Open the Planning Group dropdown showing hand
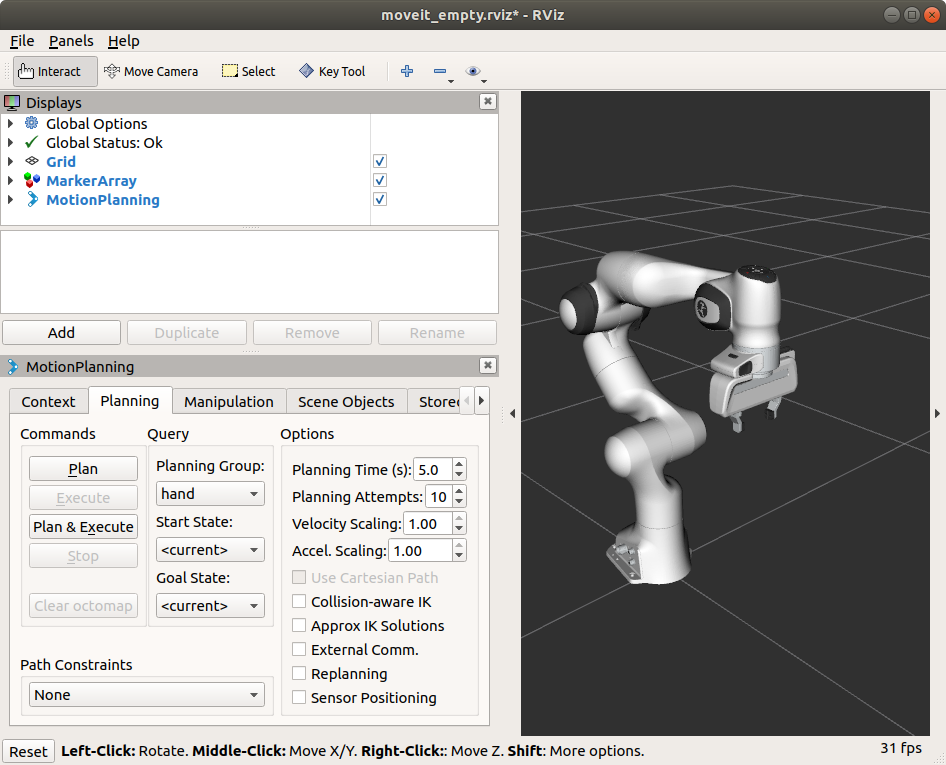 click(210, 493)
